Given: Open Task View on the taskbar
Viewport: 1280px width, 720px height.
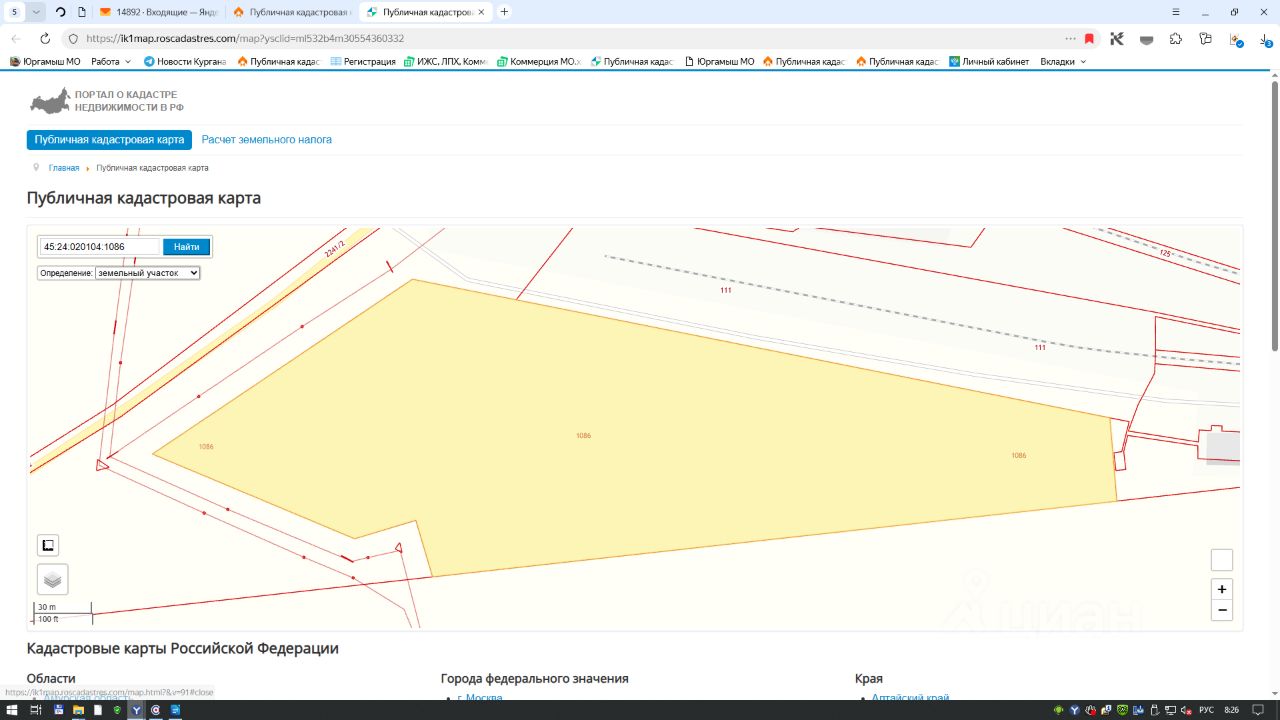Looking at the screenshot, I should (35, 710).
